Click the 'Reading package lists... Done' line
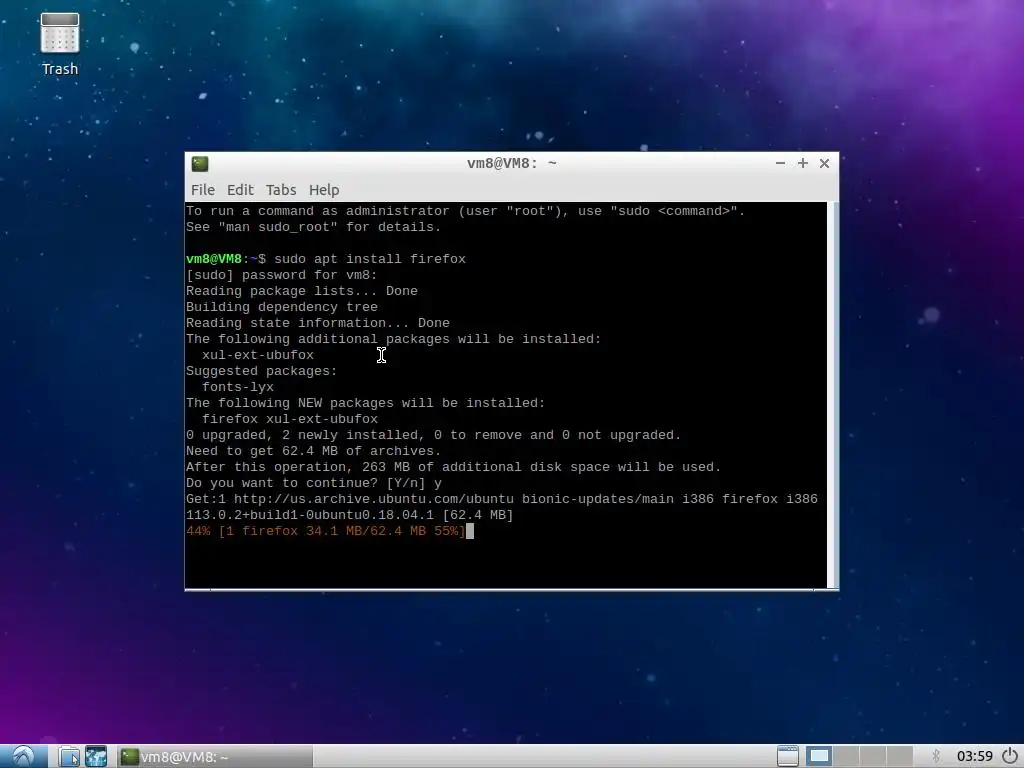Image resolution: width=1024 pixels, height=768 pixels. click(302, 291)
